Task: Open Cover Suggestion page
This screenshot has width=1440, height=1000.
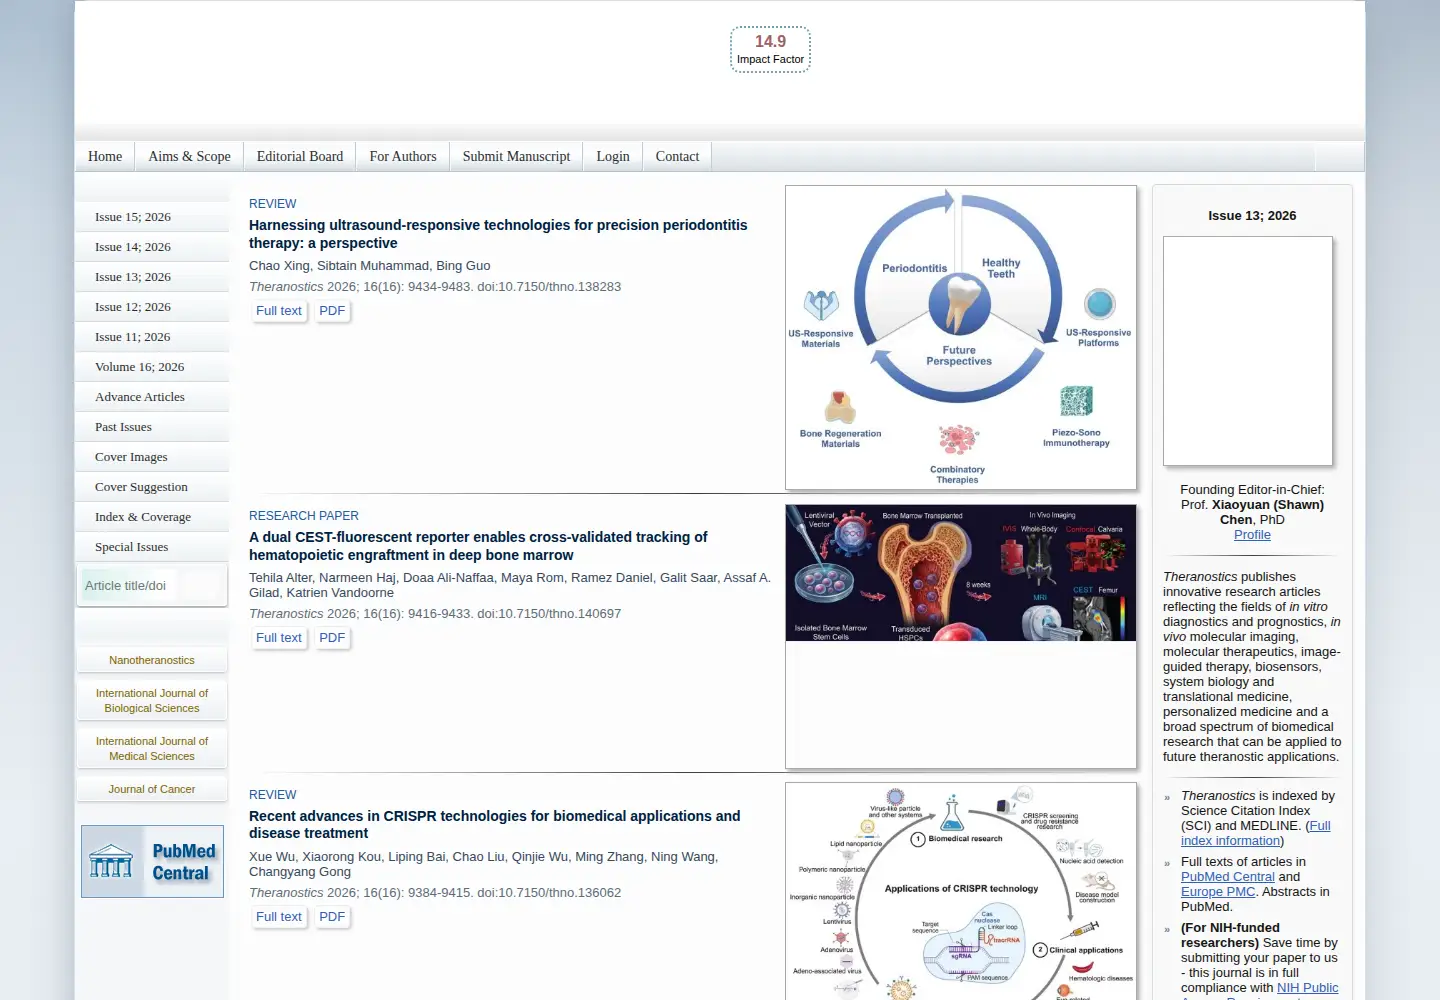Action: (x=152, y=487)
